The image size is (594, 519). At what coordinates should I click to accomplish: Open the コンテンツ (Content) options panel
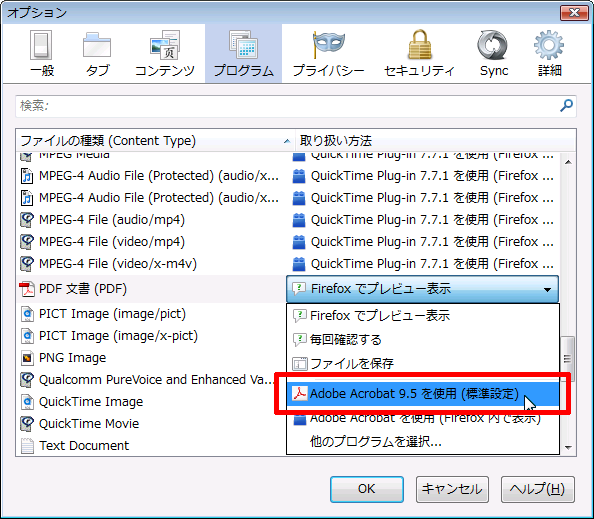[165, 54]
